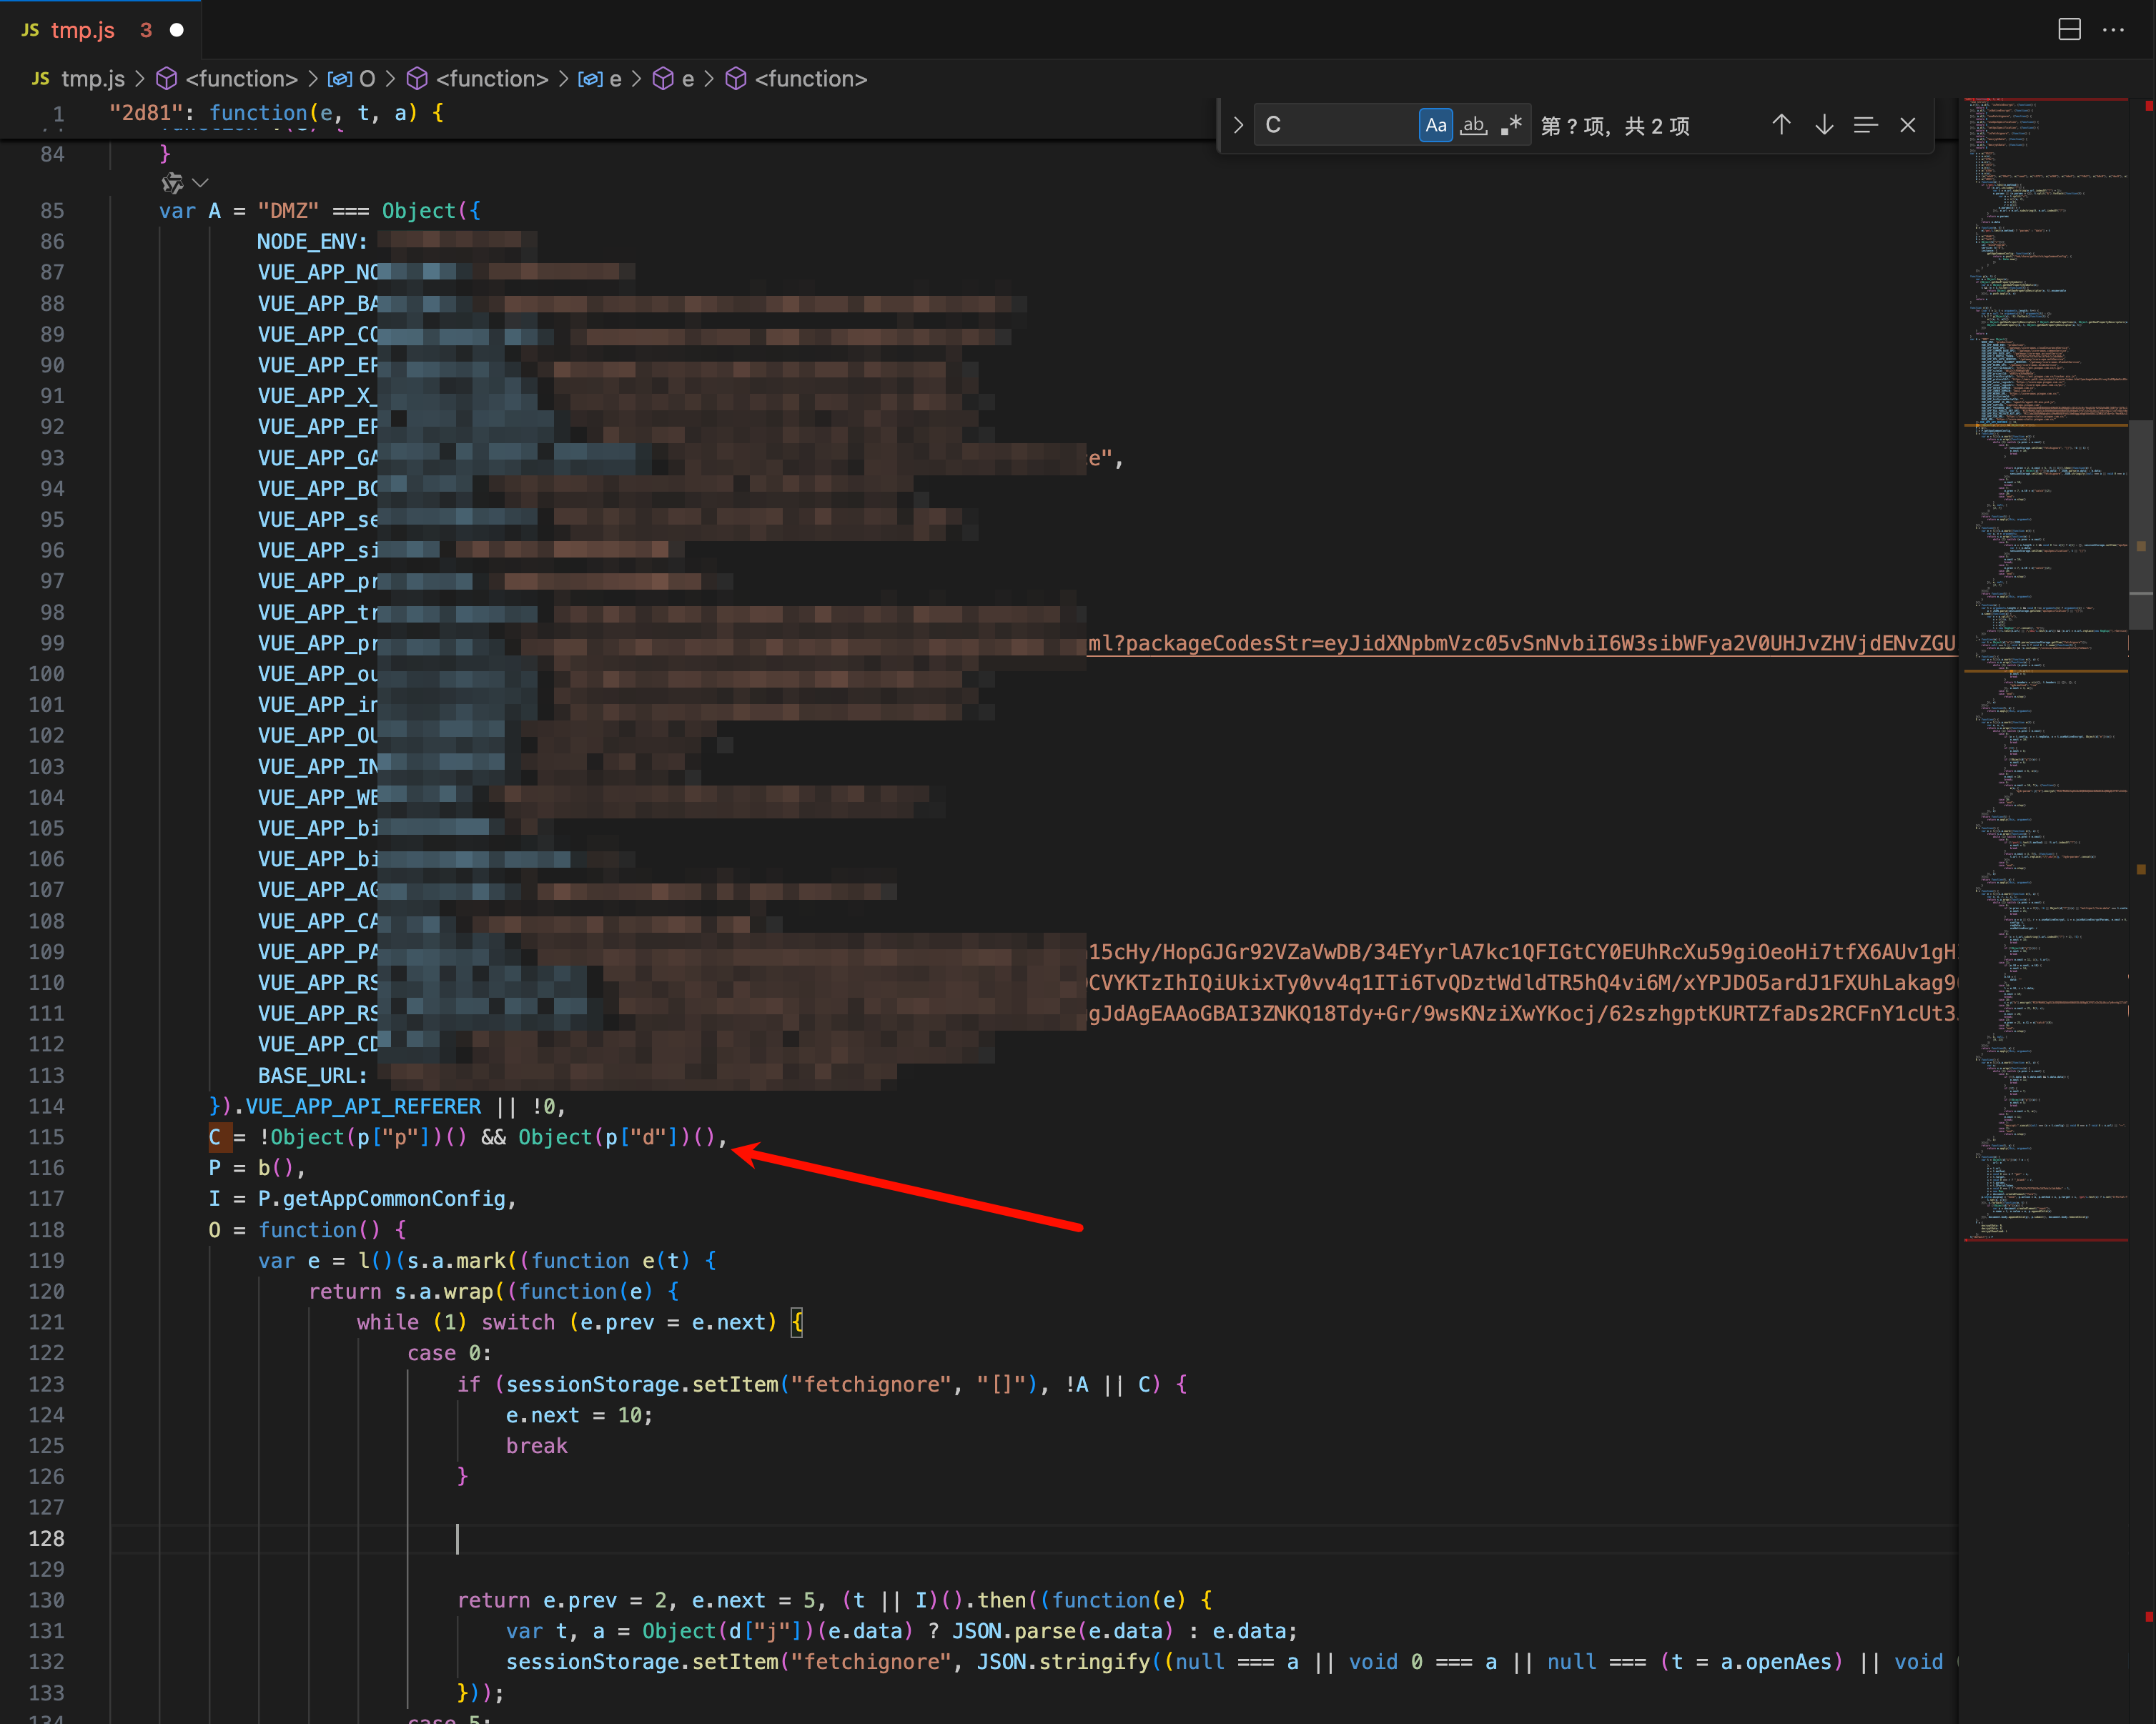Click the break keyword on line 125
The image size is (2156, 1724).
click(536, 1446)
